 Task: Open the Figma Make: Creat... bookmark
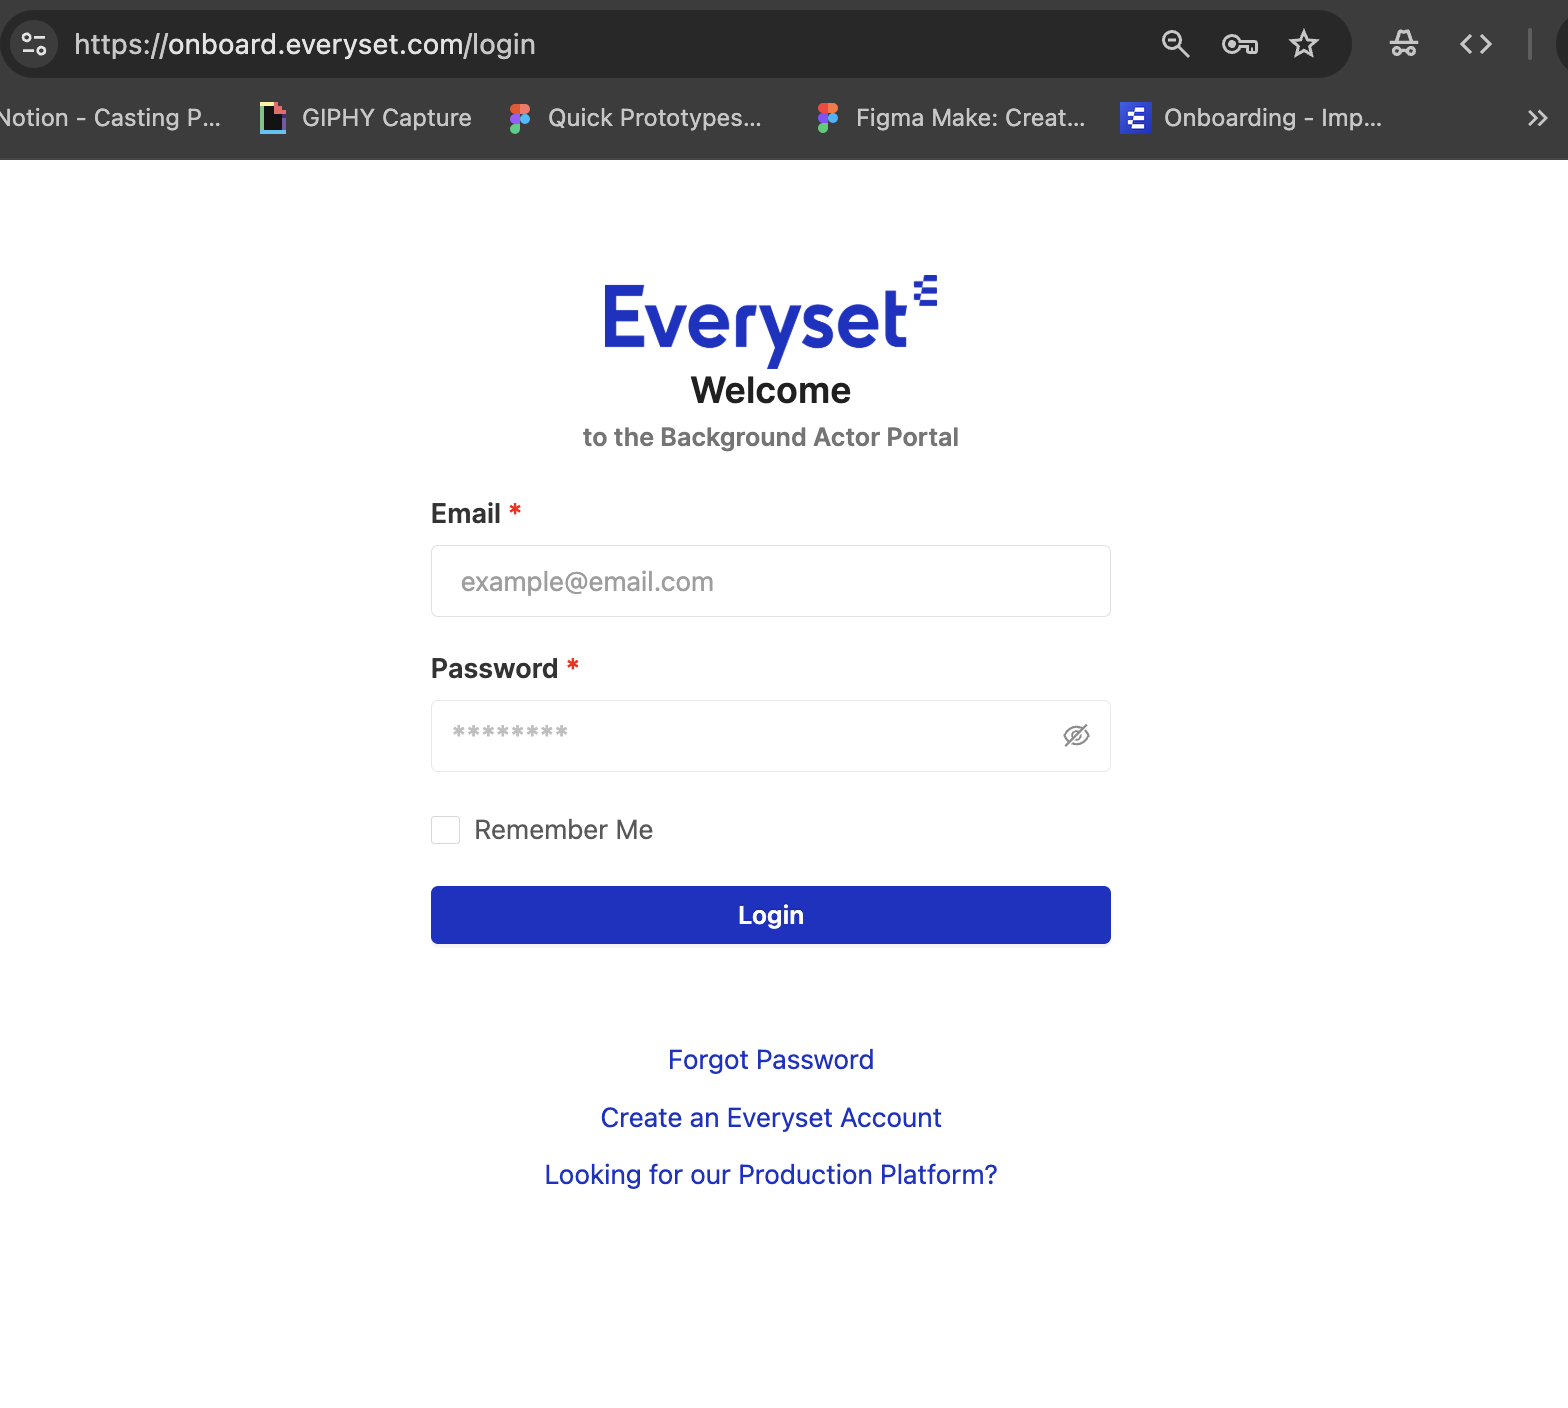coord(951,118)
